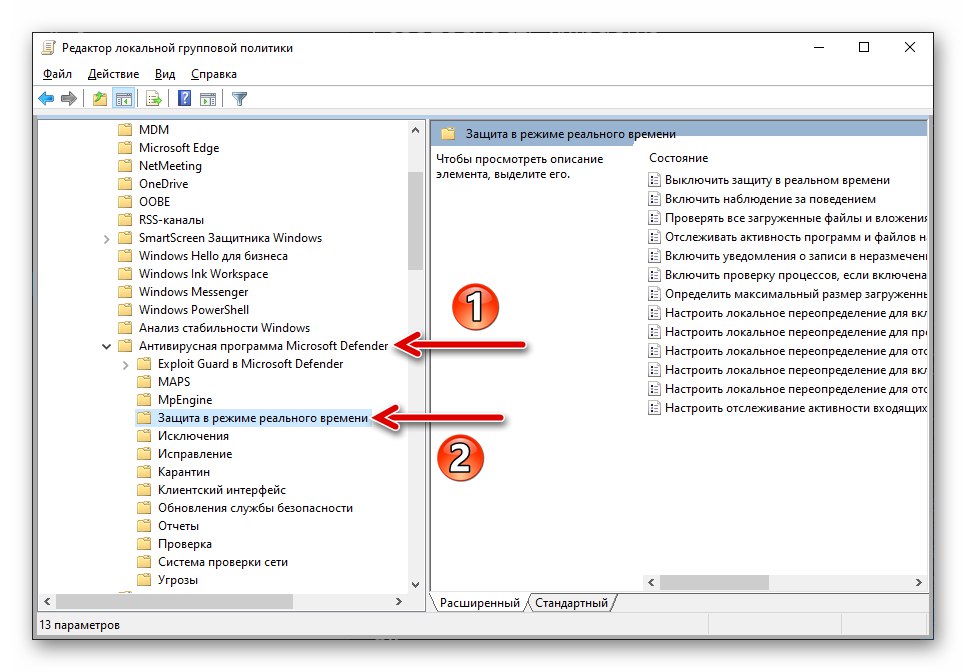Select the MDM folder
Image resolution: width=966 pixels, height=672 pixels.
[144, 130]
